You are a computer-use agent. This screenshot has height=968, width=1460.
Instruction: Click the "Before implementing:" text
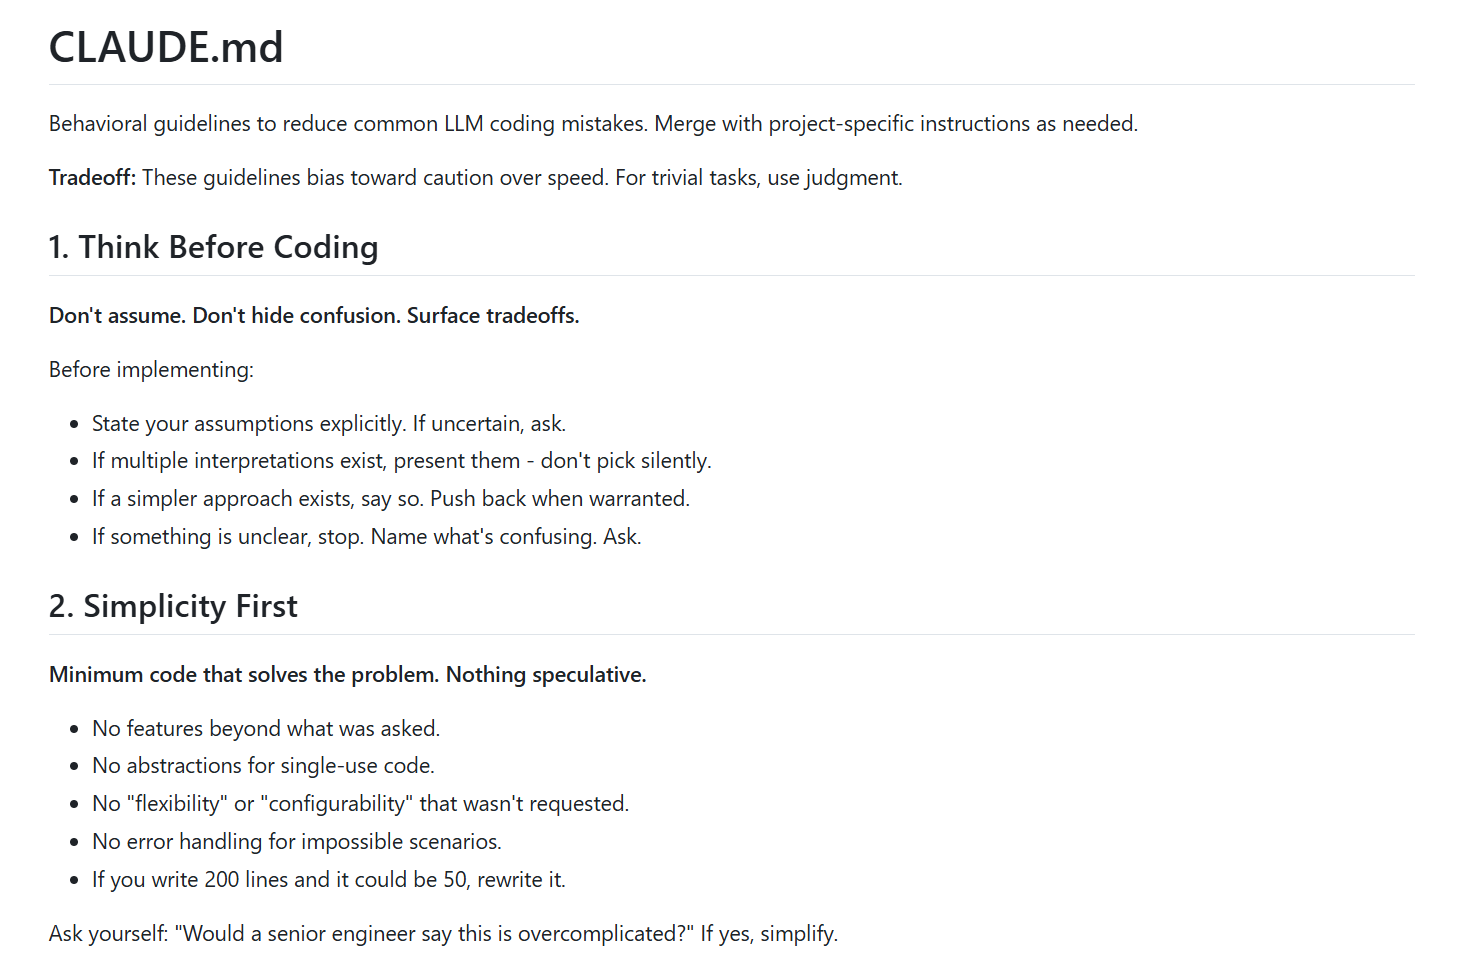[x=151, y=370]
